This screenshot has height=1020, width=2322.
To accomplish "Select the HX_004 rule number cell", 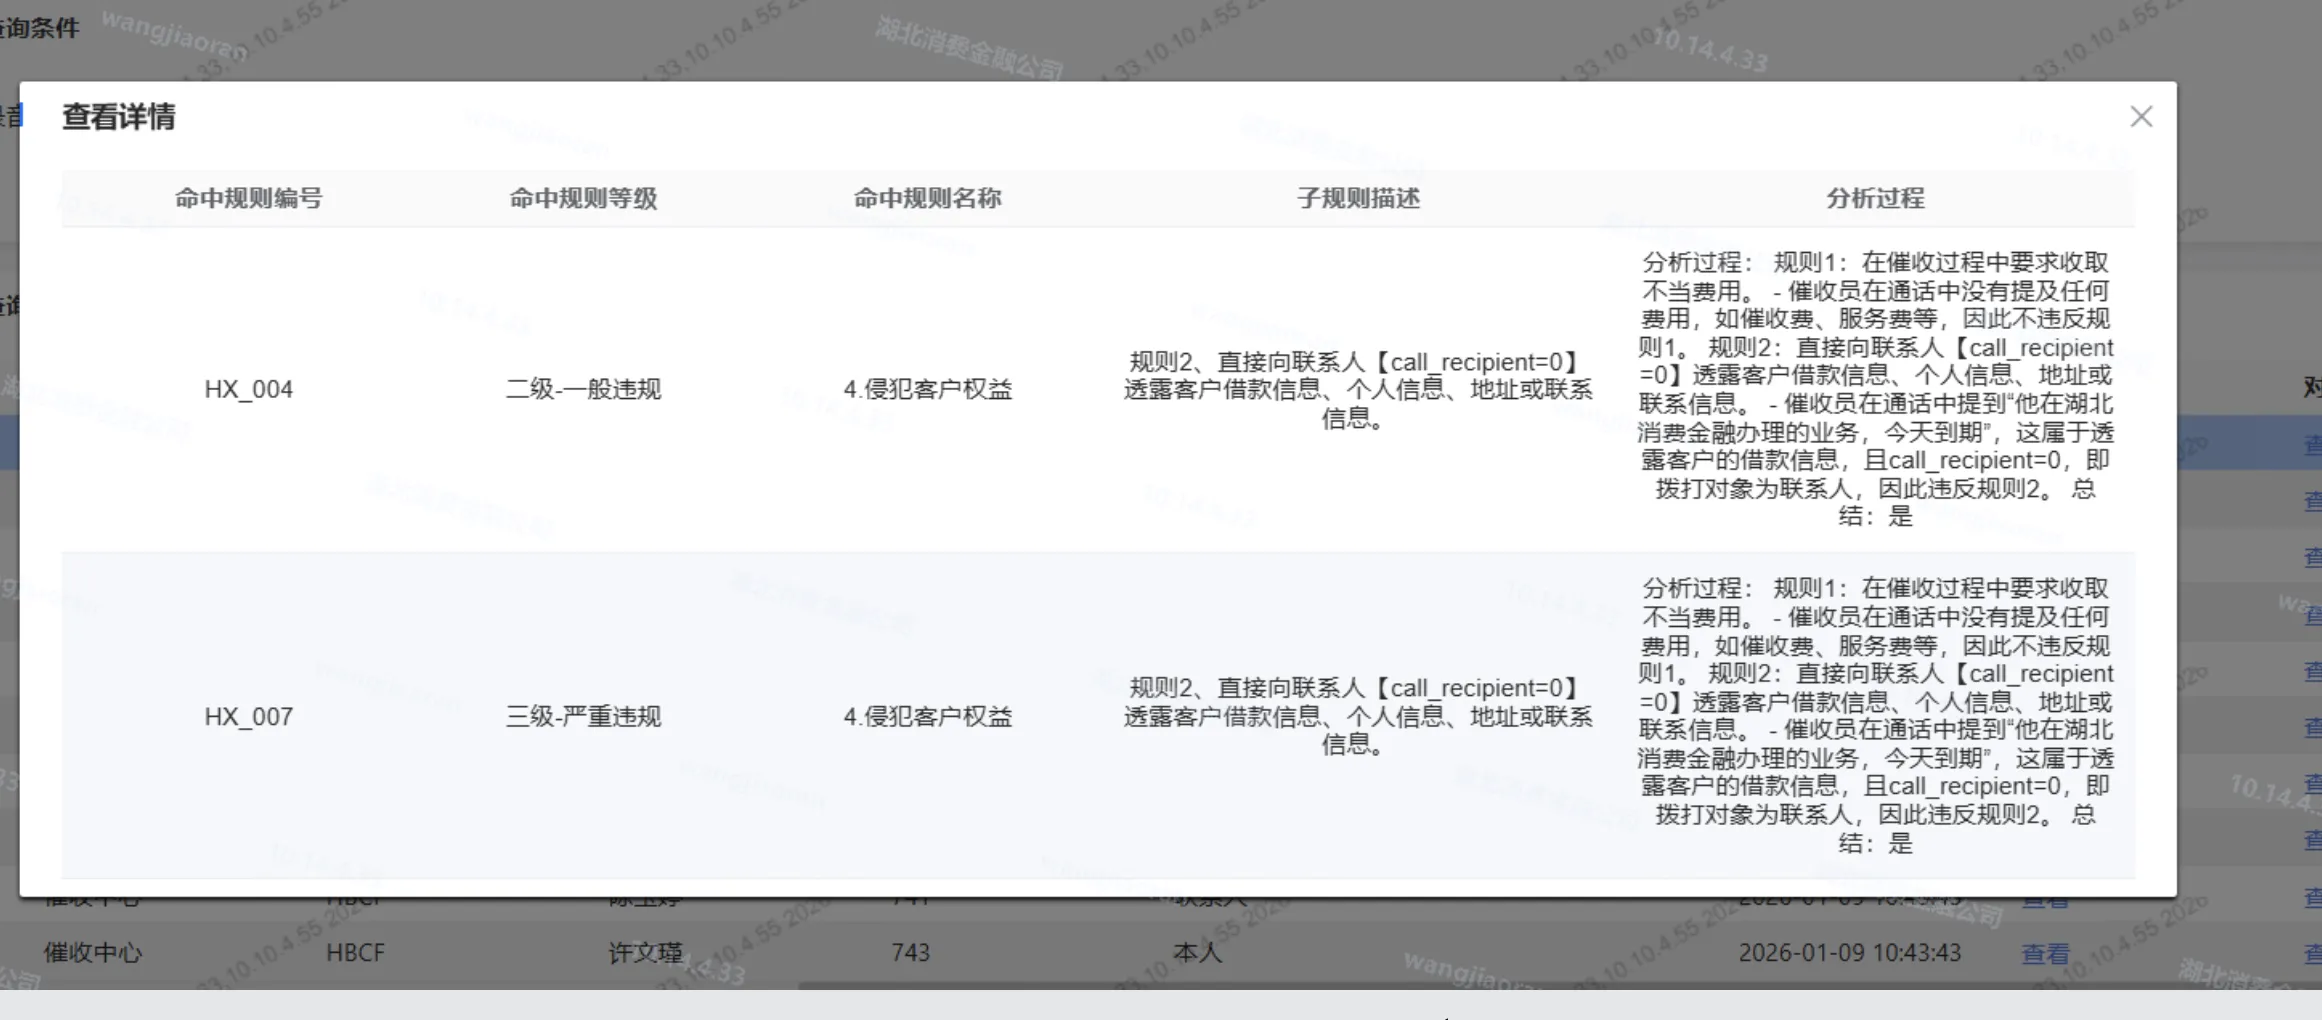I will point(249,389).
